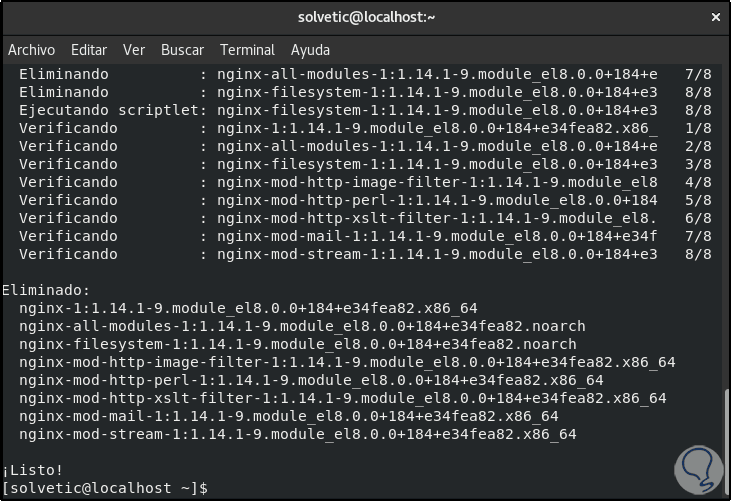This screenshot has height=501, width=732.
Task: Open the Archivo menu
Action: coord(32,50)
